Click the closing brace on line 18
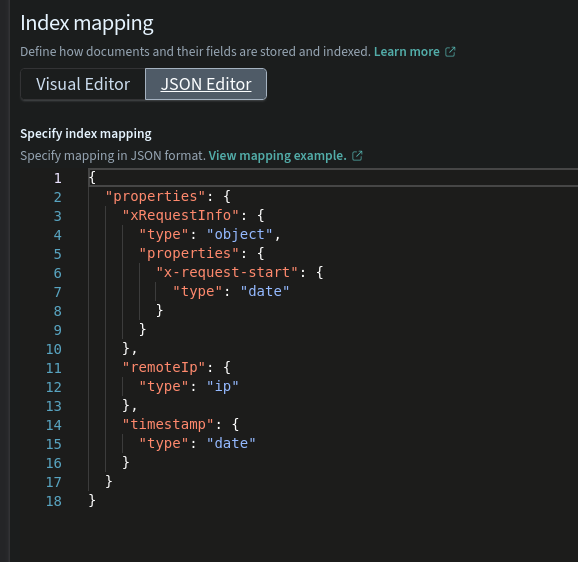Screen dimensions: 578x562 [92, 500]
